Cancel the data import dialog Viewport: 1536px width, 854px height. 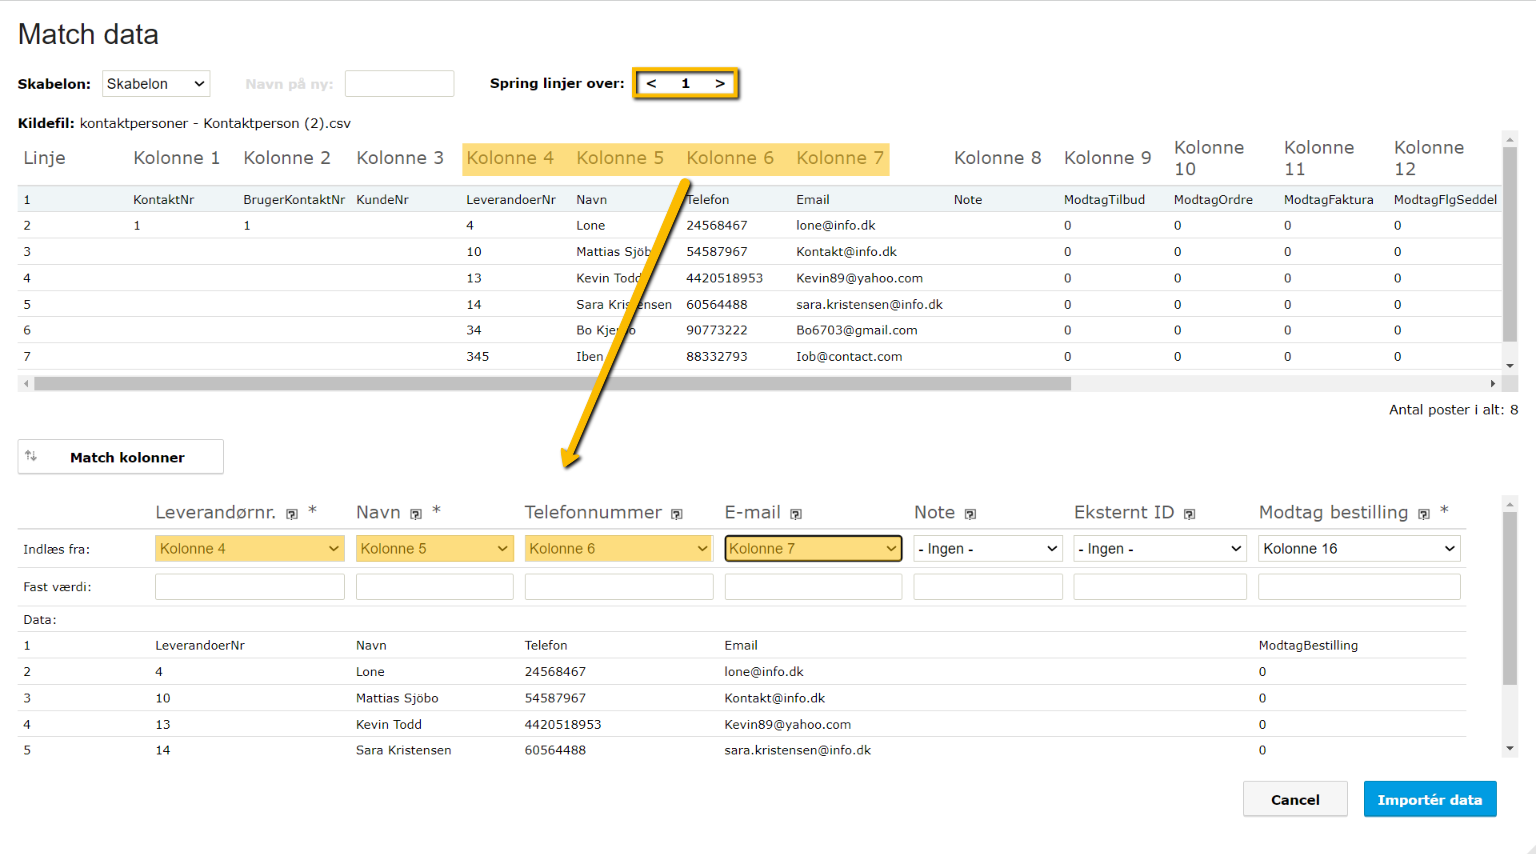1294,800
